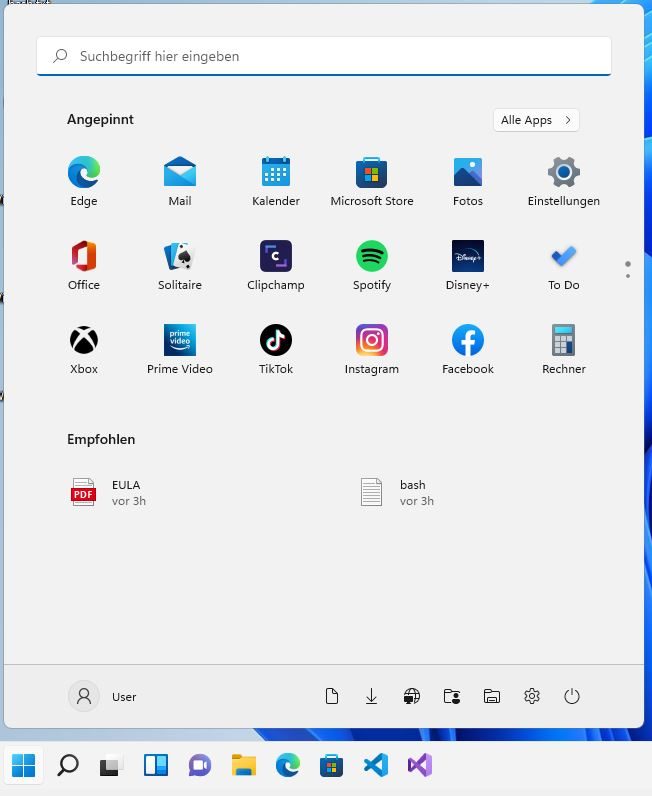Open Microsoft Store from pinned apps

click(x=372, y=181)
